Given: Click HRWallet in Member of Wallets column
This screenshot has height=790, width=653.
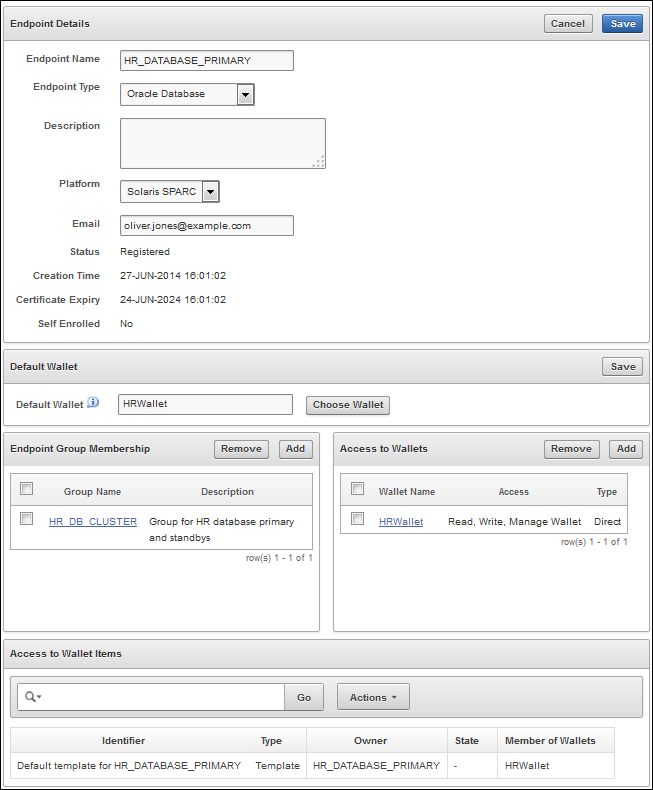Looking at the screenshot, I should pos(527,766).
